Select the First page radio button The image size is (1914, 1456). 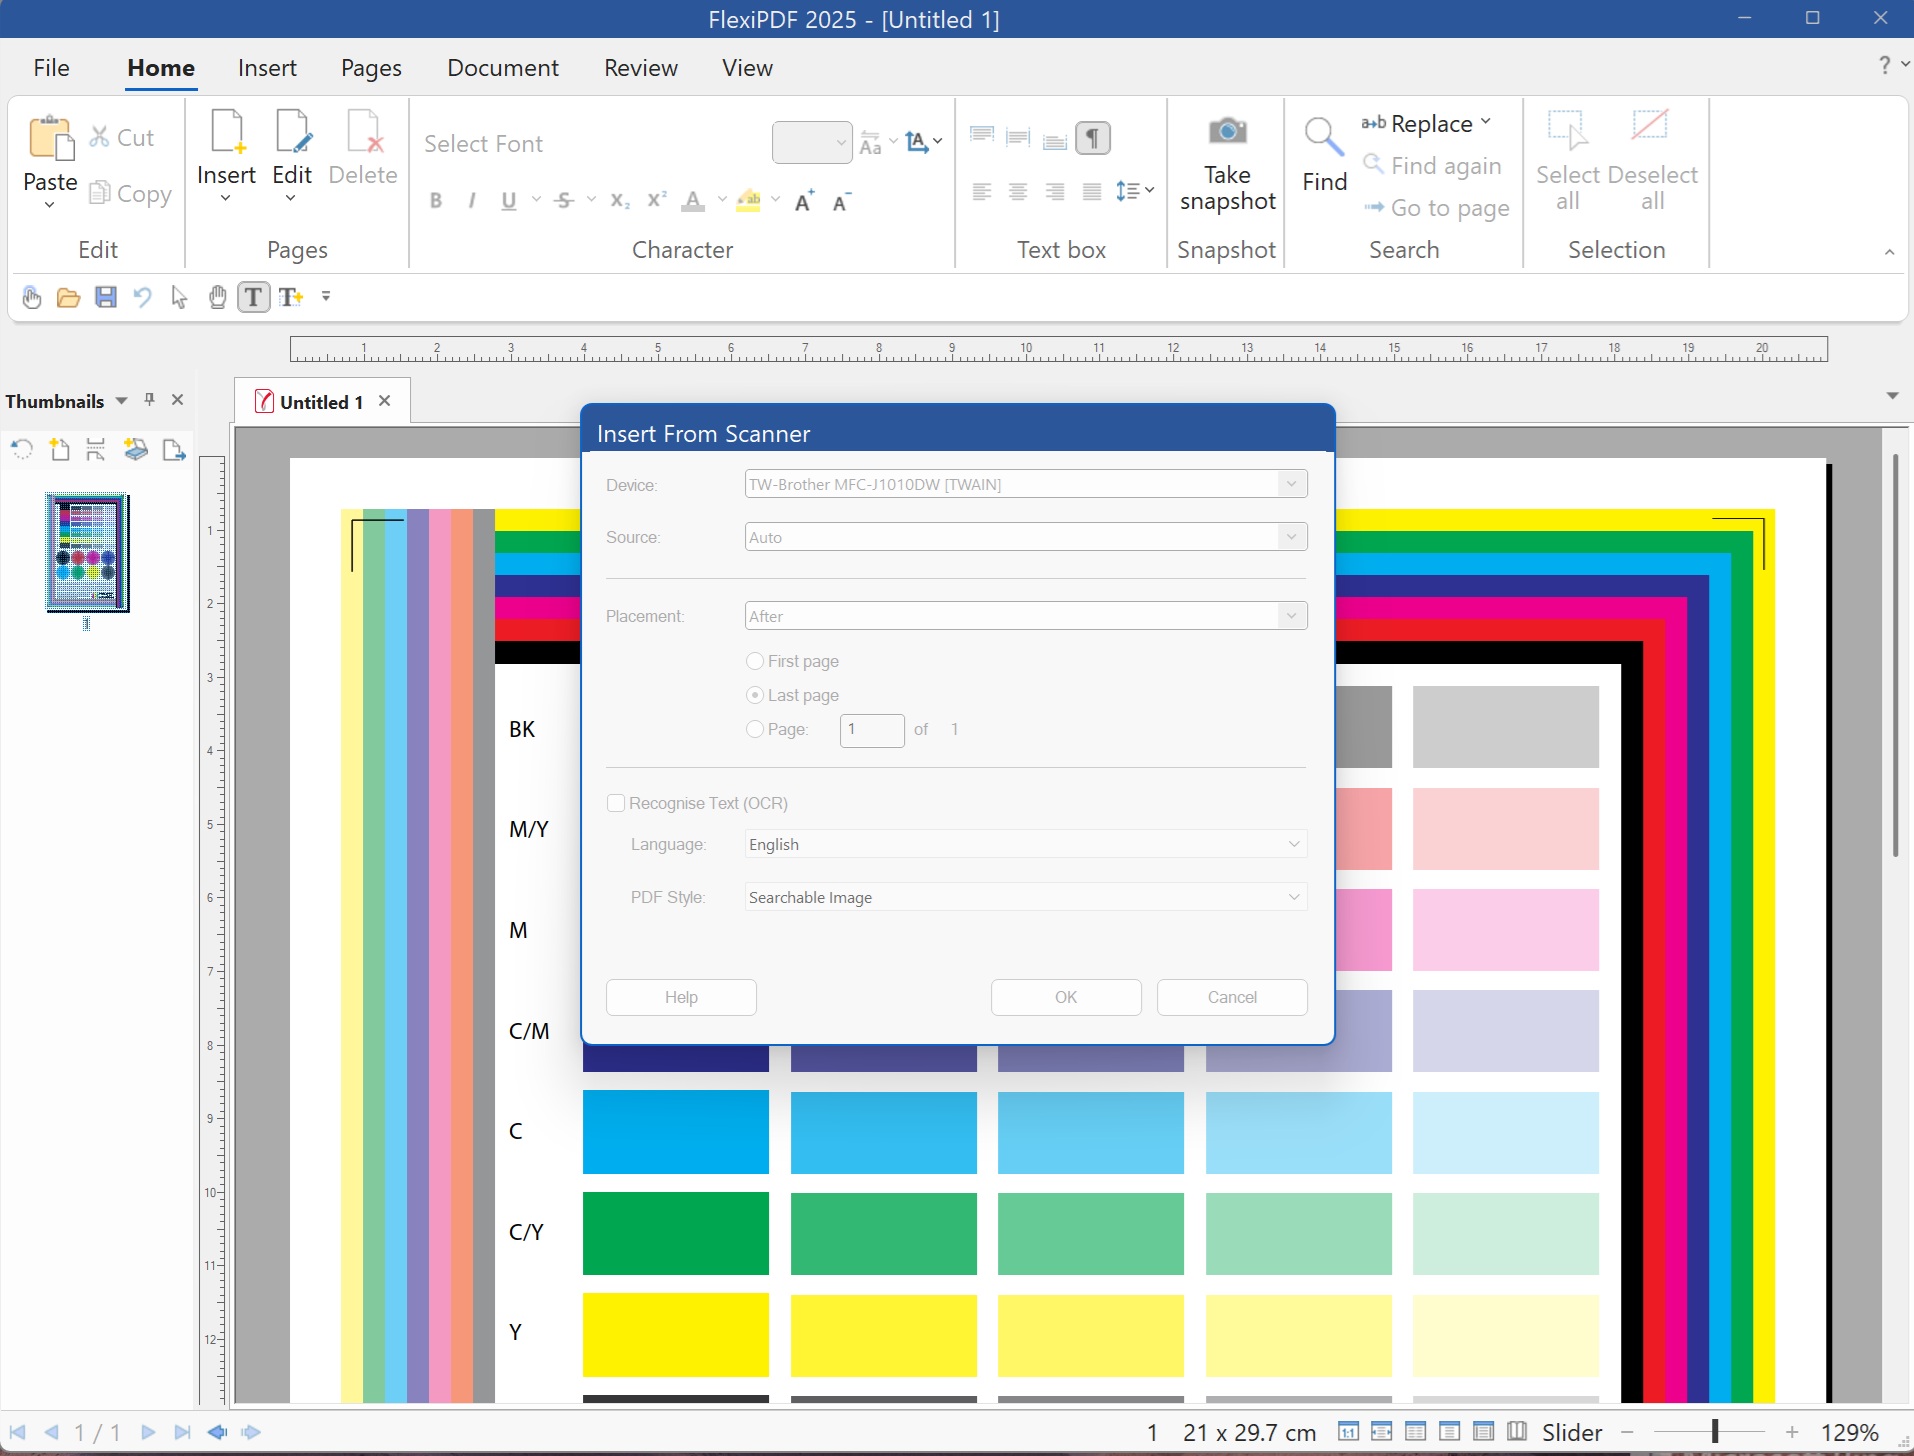click(x=756, y=661)
